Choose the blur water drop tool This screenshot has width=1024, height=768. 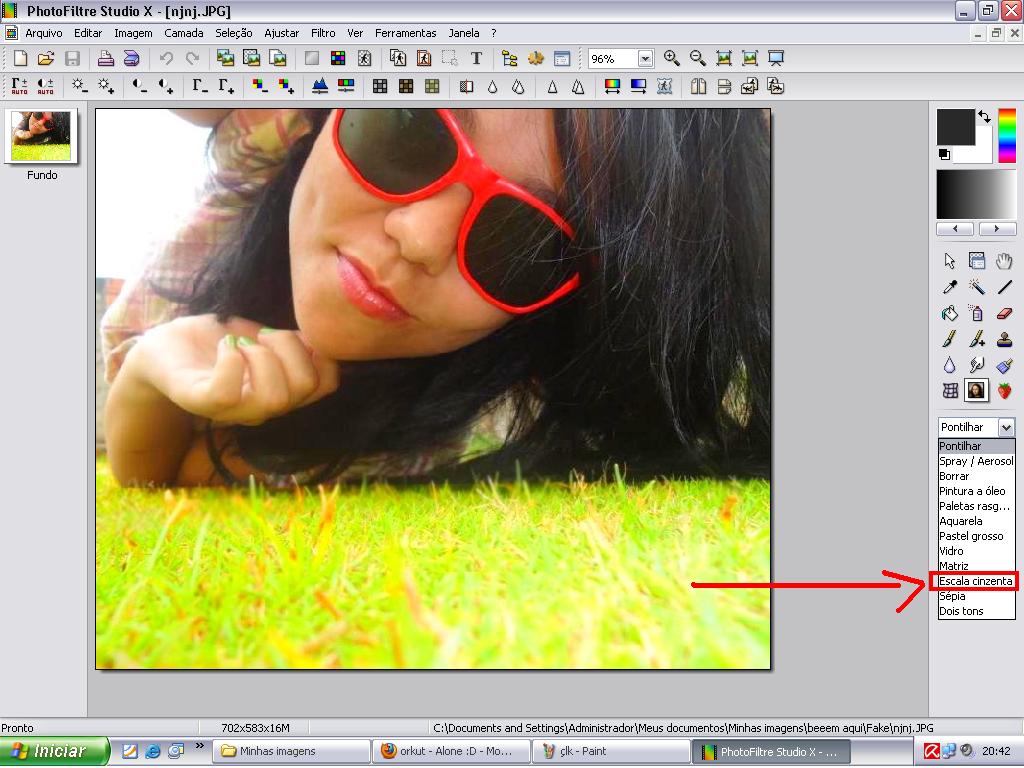950,365
